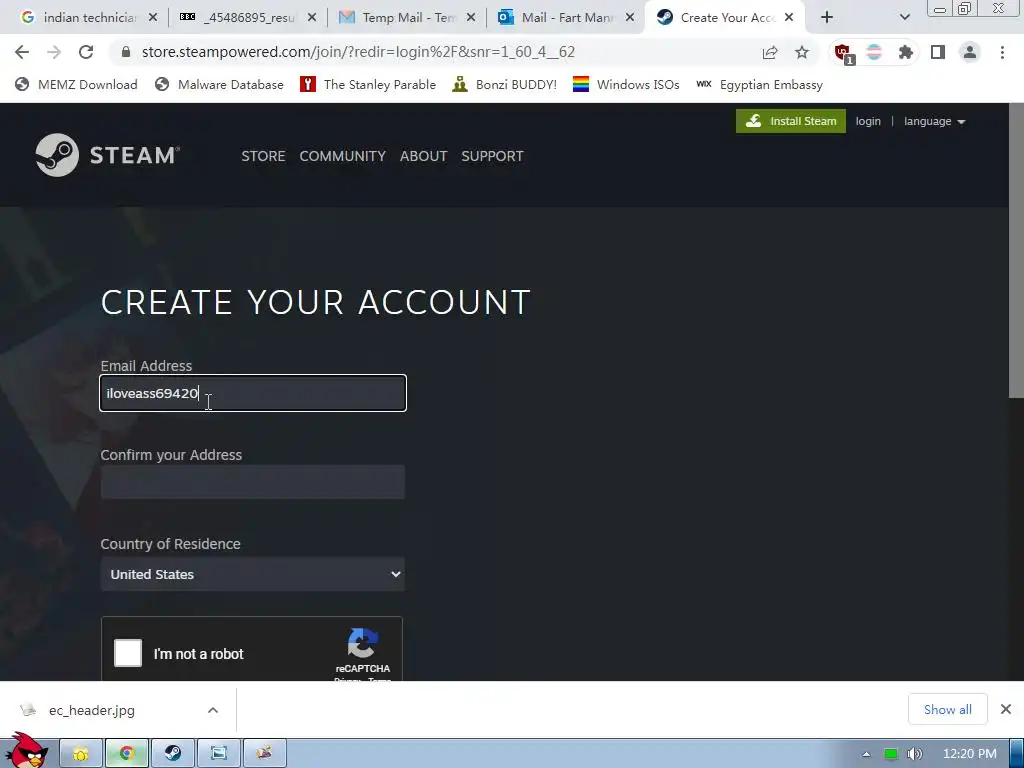Click the show desktop strip at the taskbar's end
Screen dimensions: 1024x768
(1017, 754)
